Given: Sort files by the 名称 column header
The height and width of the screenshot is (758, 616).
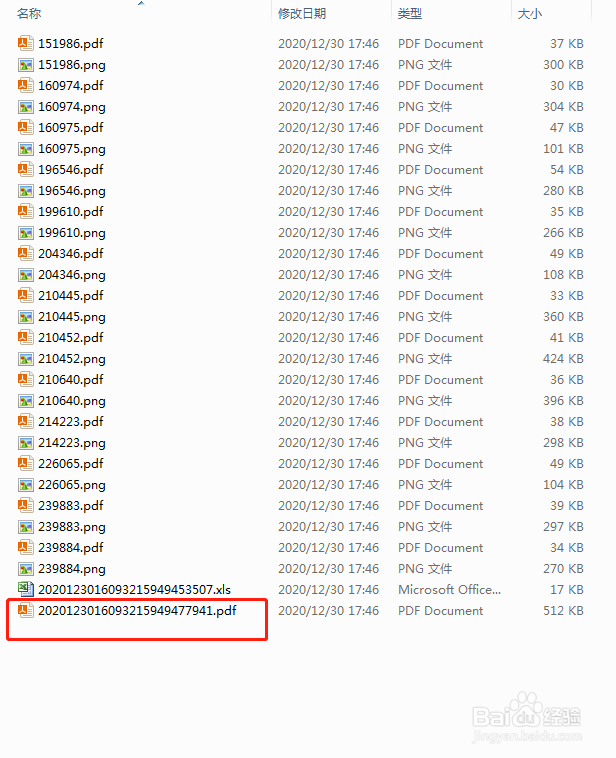Looking at the screenshot, I should [x=29, y=14].
